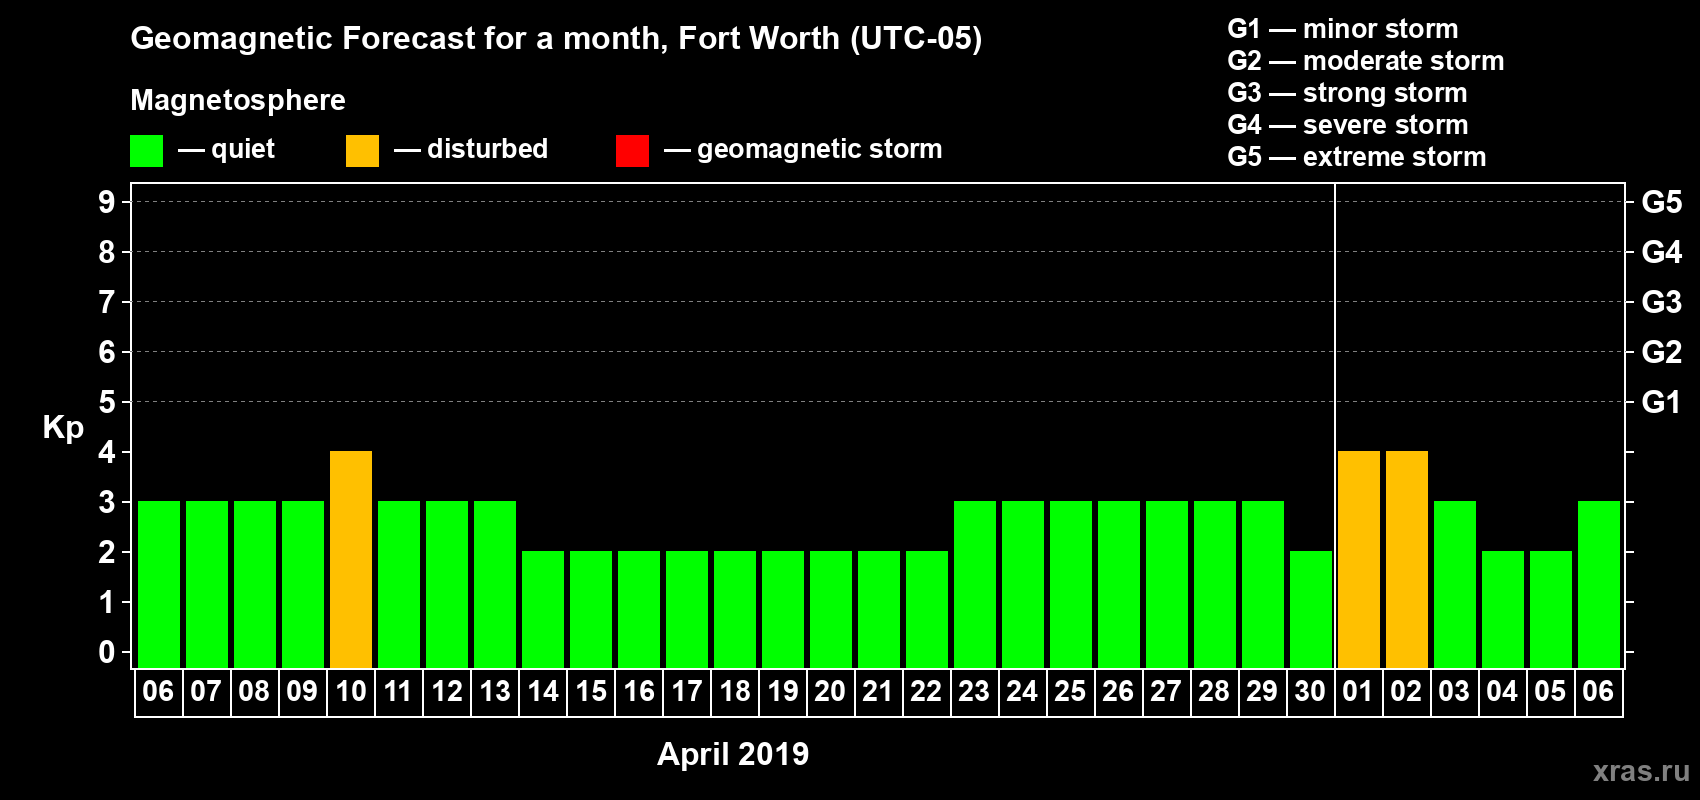Click the green bar above date 26
Viewport: 1700px width, 800px height.
[x=1119, y=584]
